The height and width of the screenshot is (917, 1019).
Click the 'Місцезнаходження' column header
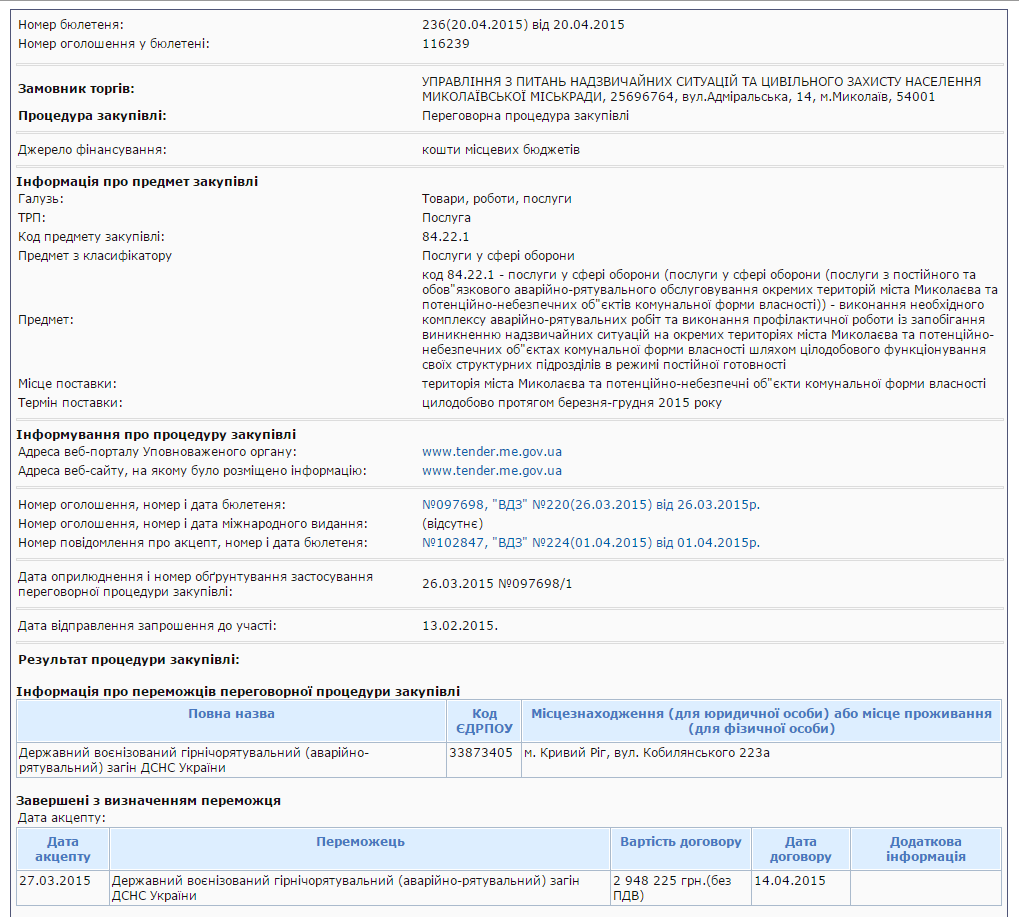point(761,721)
